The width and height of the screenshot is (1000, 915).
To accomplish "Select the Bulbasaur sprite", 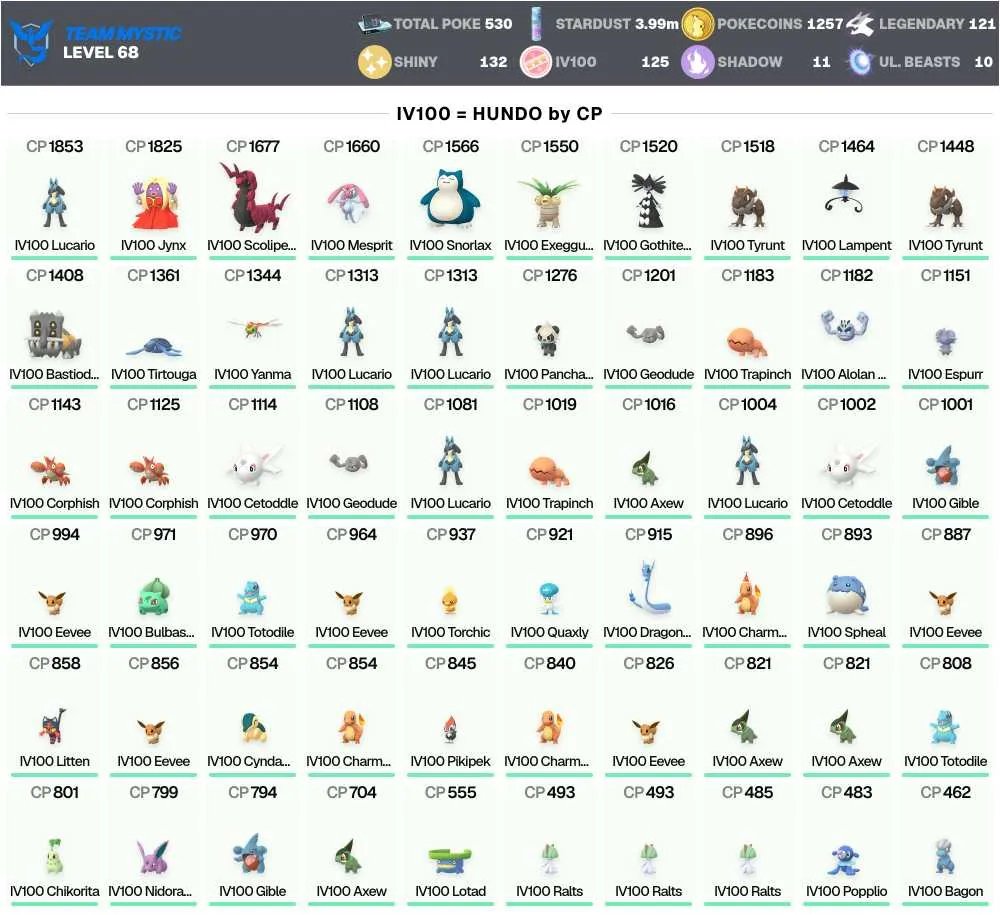I will click(x=153, y=597).
